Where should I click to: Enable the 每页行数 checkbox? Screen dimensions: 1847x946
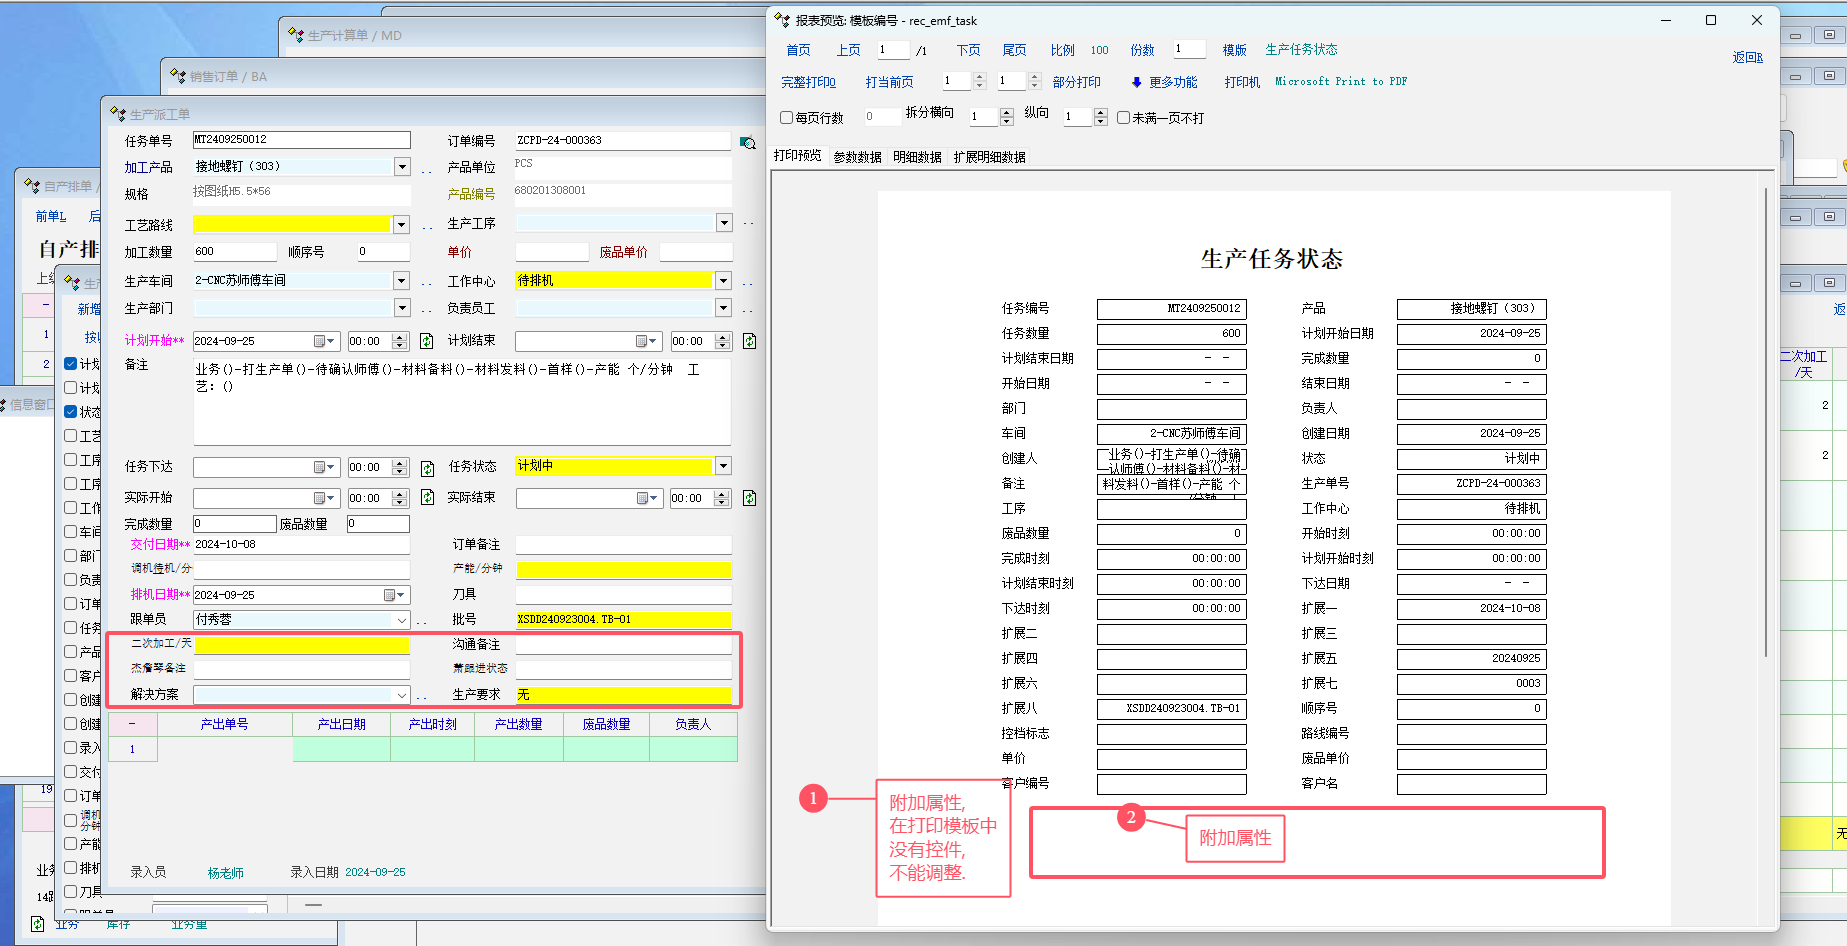(x=786, y=118)
